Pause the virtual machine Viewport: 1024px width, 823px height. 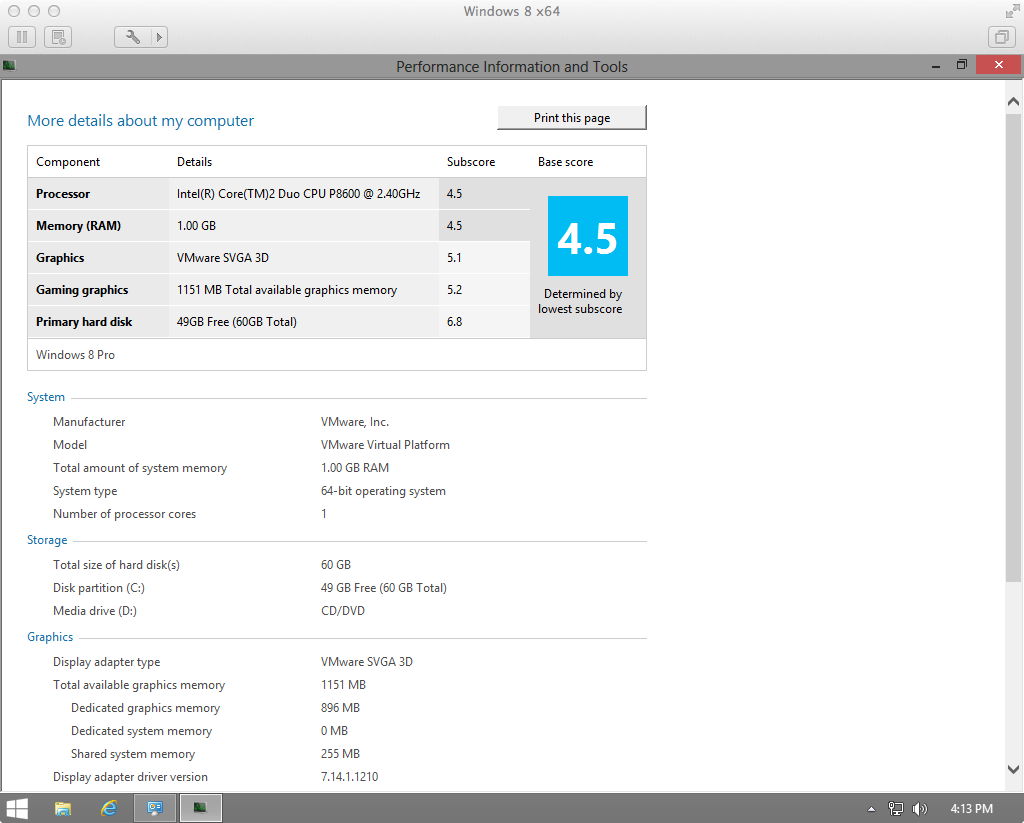pos(22,37)
